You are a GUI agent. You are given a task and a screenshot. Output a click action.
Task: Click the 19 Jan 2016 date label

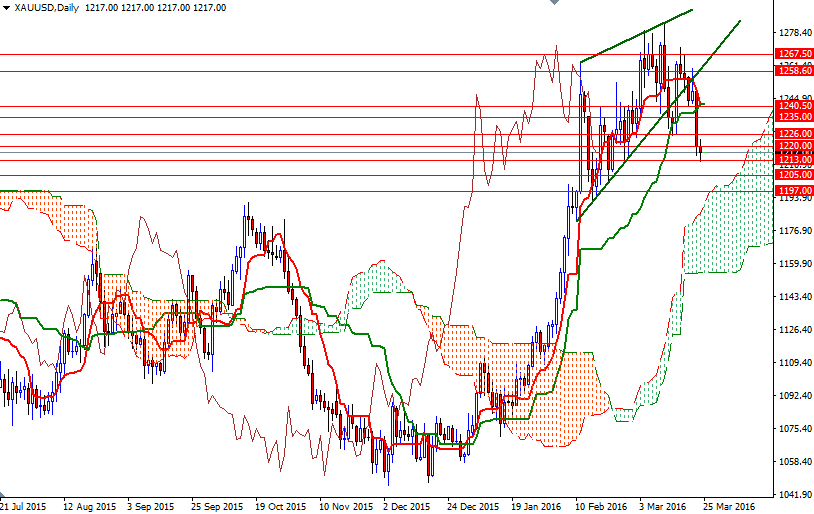(536, 506)
